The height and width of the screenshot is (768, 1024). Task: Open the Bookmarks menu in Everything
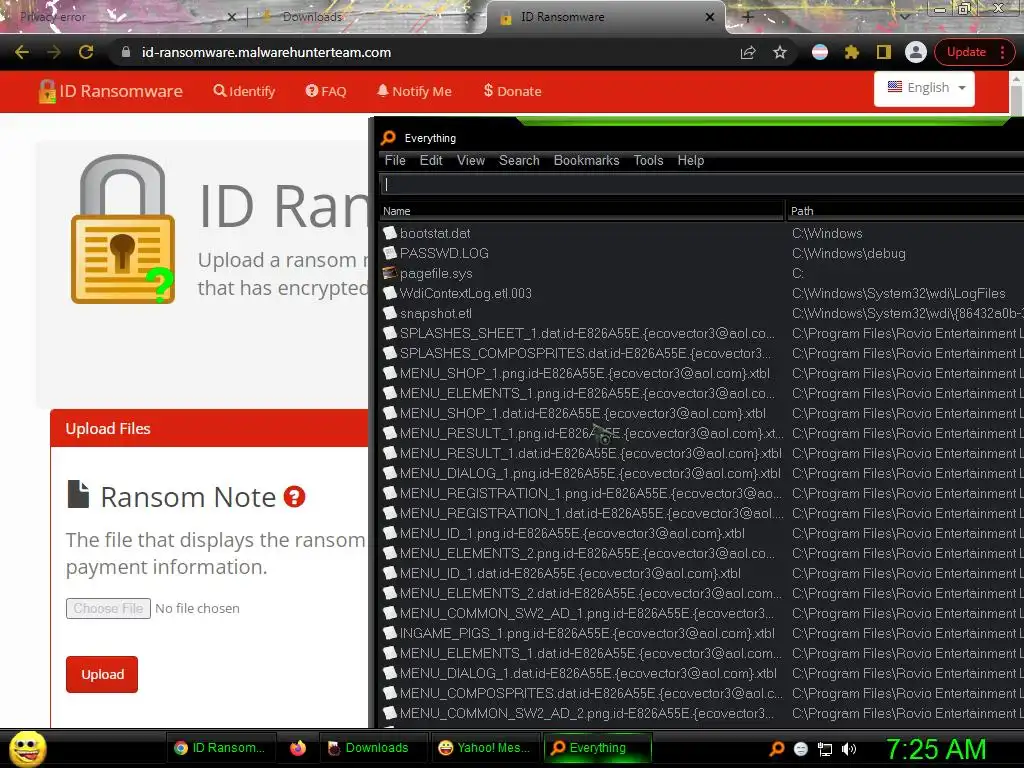click(x=586, y=161)
